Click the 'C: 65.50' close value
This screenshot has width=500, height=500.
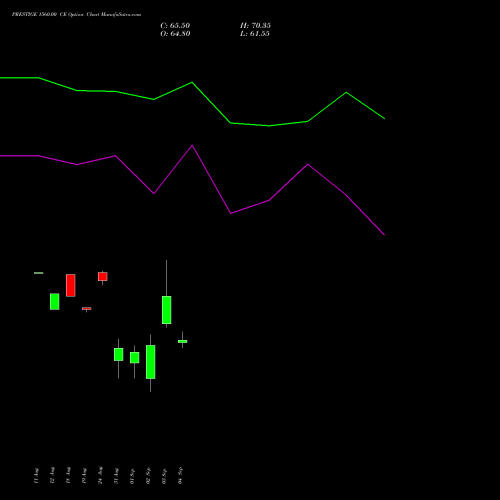click(175, 26)
